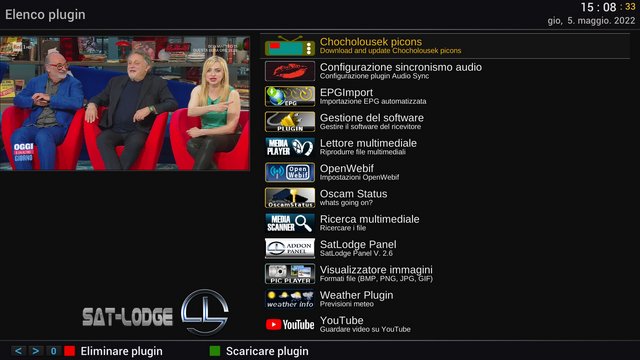The height and width of the screenshot is (360, 640).
Task: Select the red Eliminare plugin key
Action: point(69,351)
